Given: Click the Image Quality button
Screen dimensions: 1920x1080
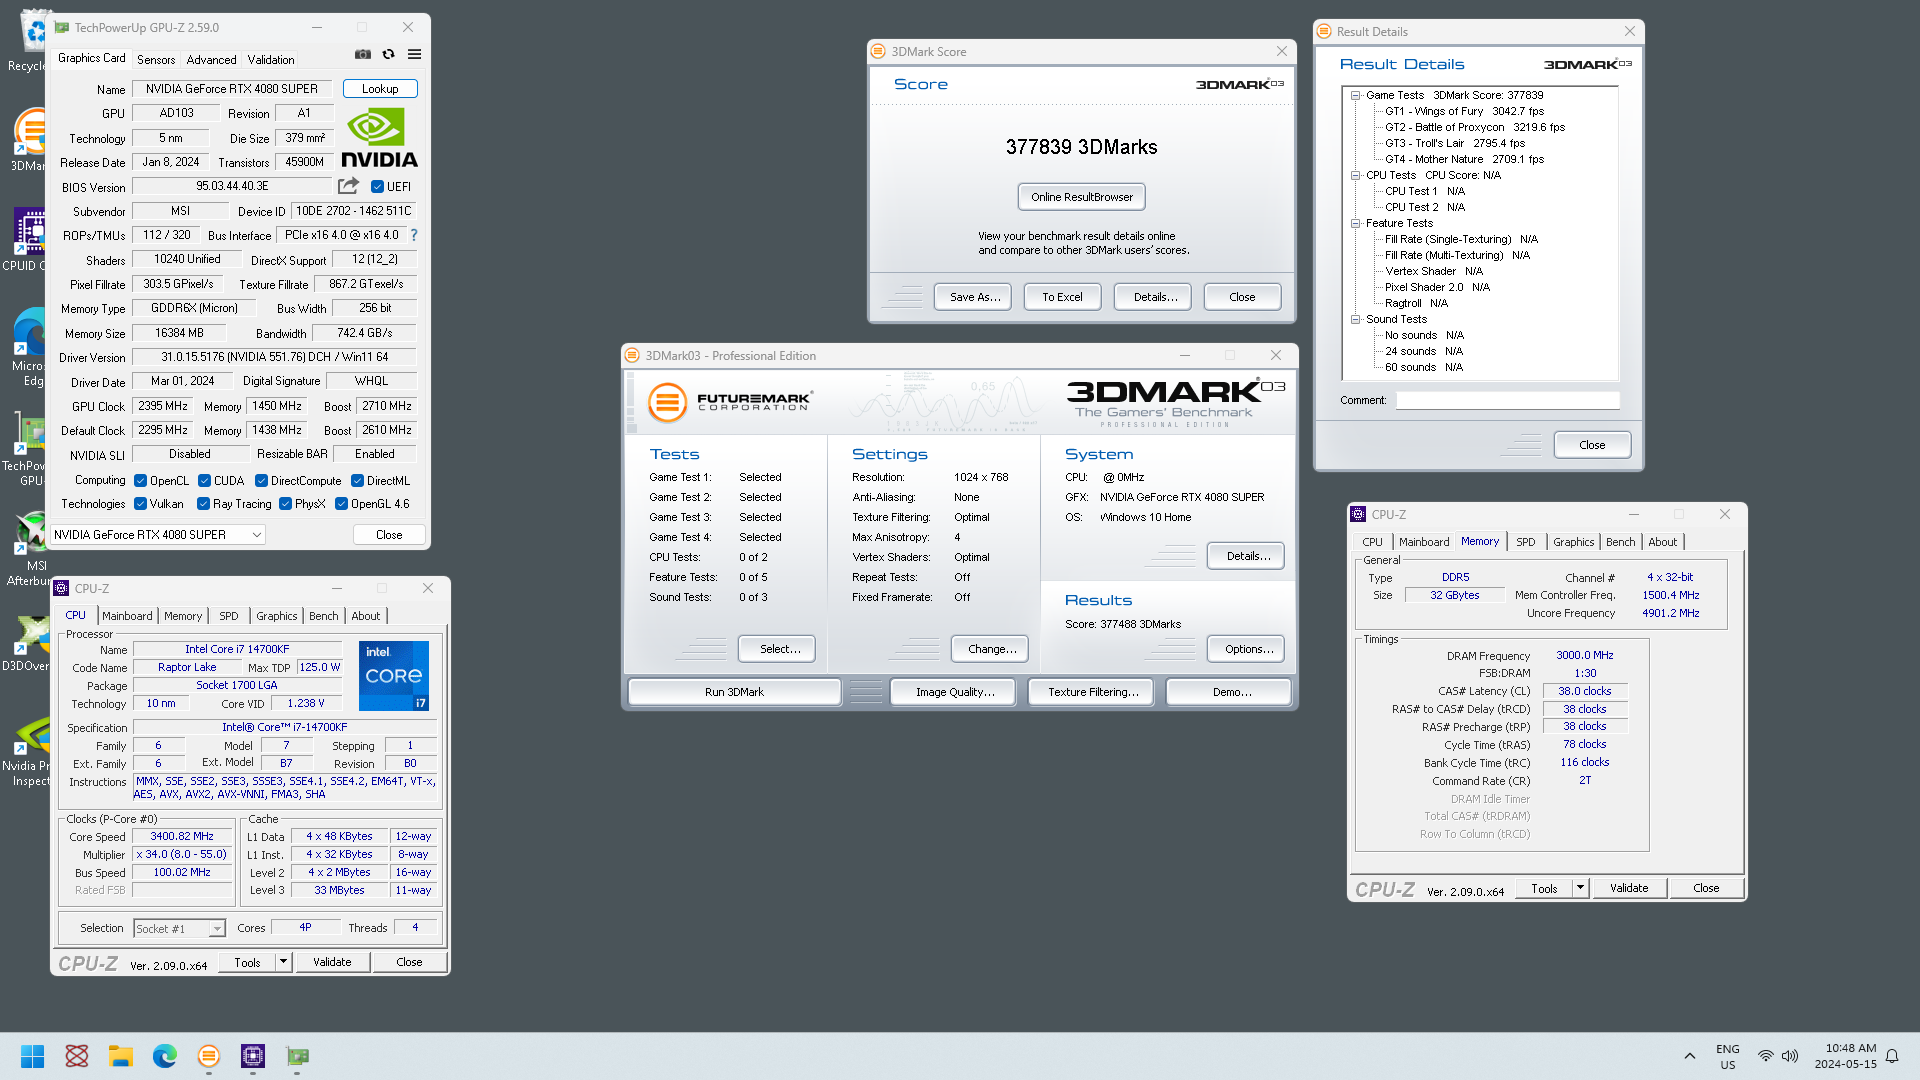Looking at the screenshot, I should 954,692.
